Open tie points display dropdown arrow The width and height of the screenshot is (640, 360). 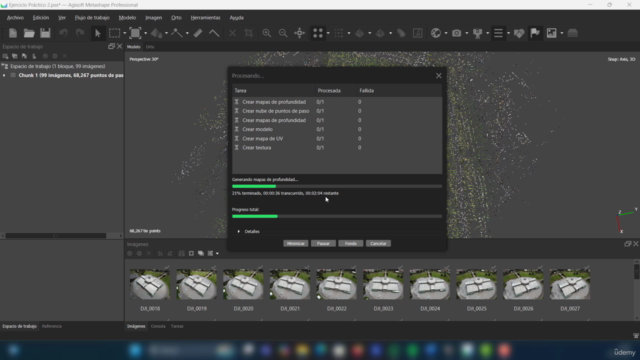tap(328, 33)
